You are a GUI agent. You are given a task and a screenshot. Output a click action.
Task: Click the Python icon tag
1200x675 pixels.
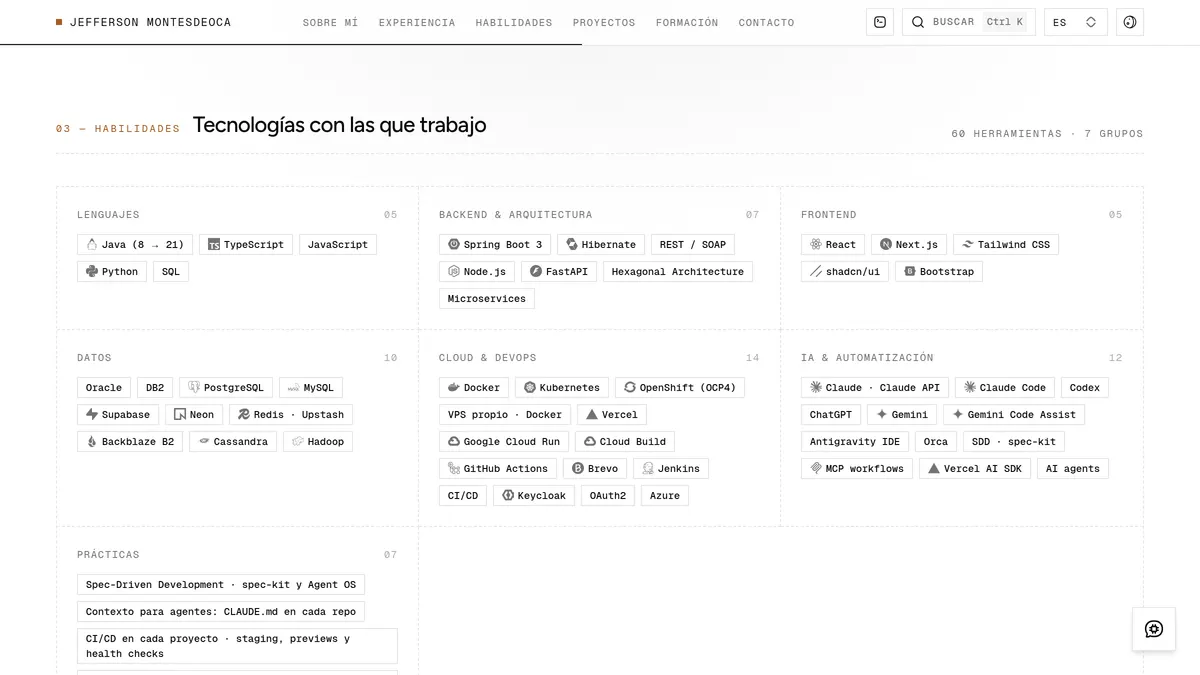coord(92,271)
